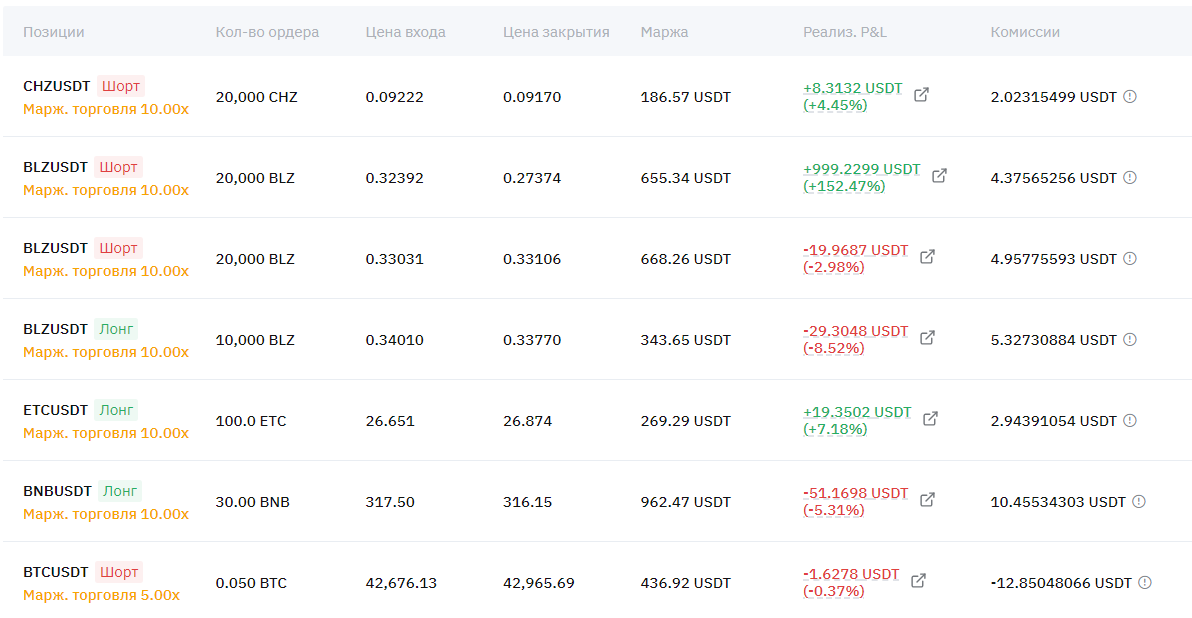Show info for -12.85048066 USDT commission

pyautogui.click(x=1145, y=582)
